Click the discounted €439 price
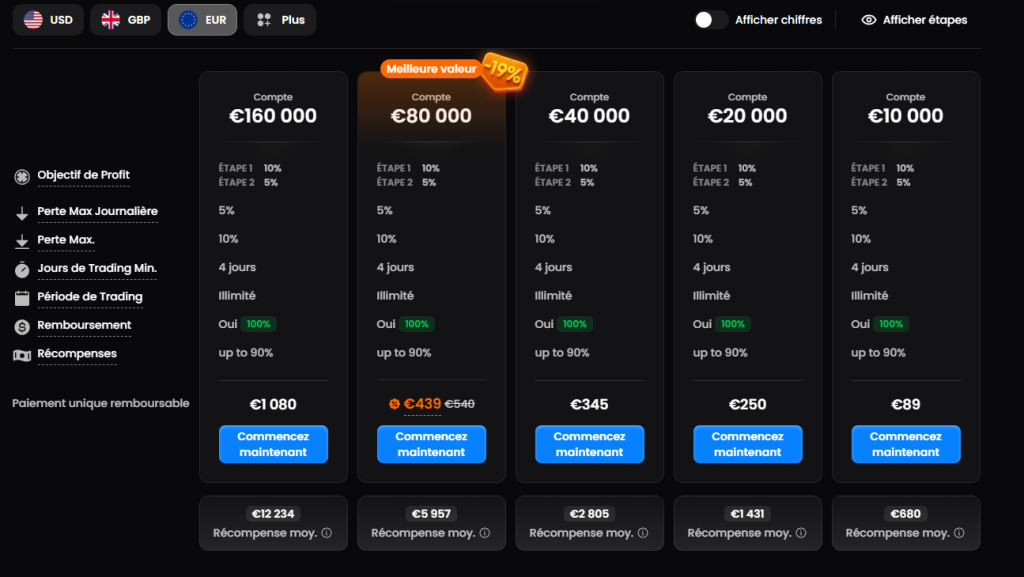This screenshot has width=1024, height=577. 422,404
